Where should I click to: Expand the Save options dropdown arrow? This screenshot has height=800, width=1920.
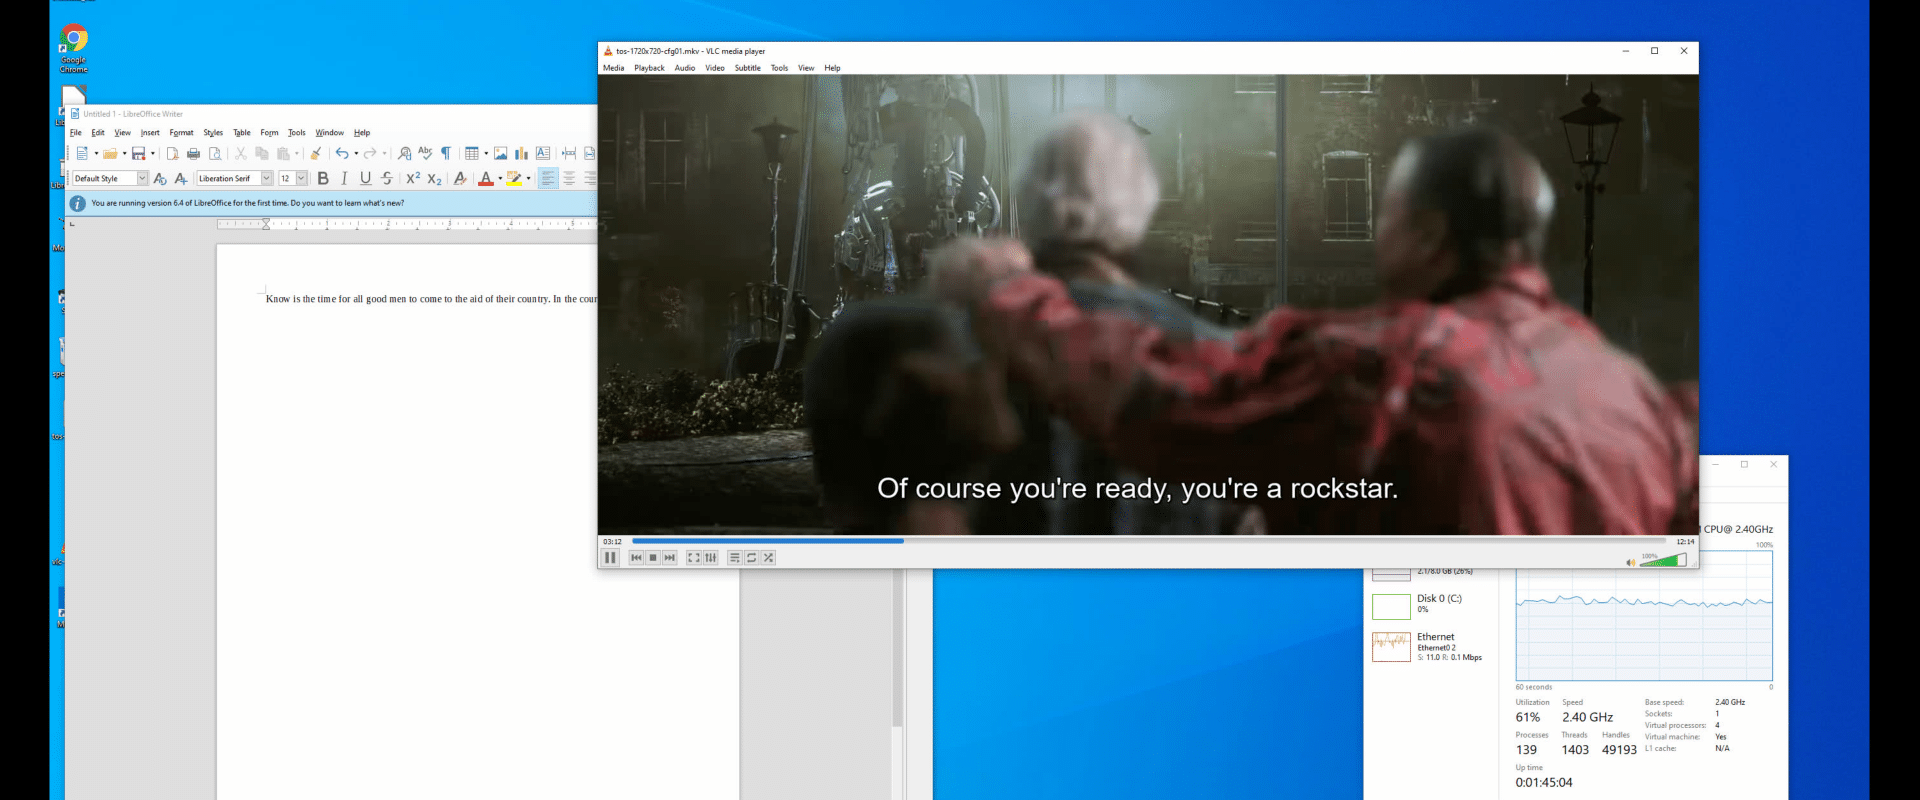[x=153, y=153]
